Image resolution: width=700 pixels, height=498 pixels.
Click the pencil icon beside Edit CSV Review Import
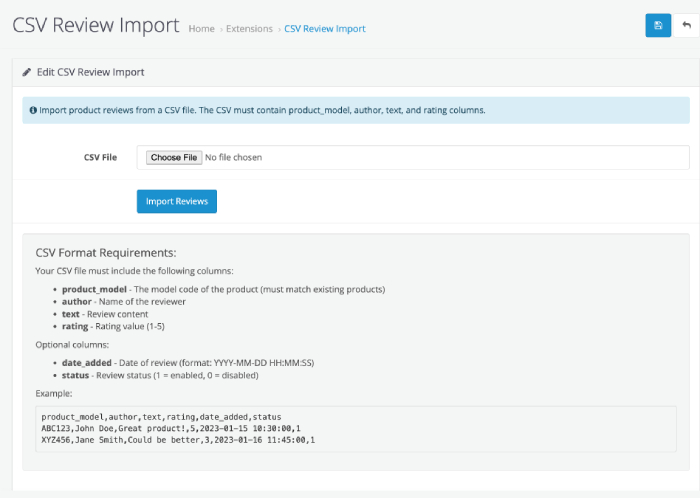pos(27,72)
